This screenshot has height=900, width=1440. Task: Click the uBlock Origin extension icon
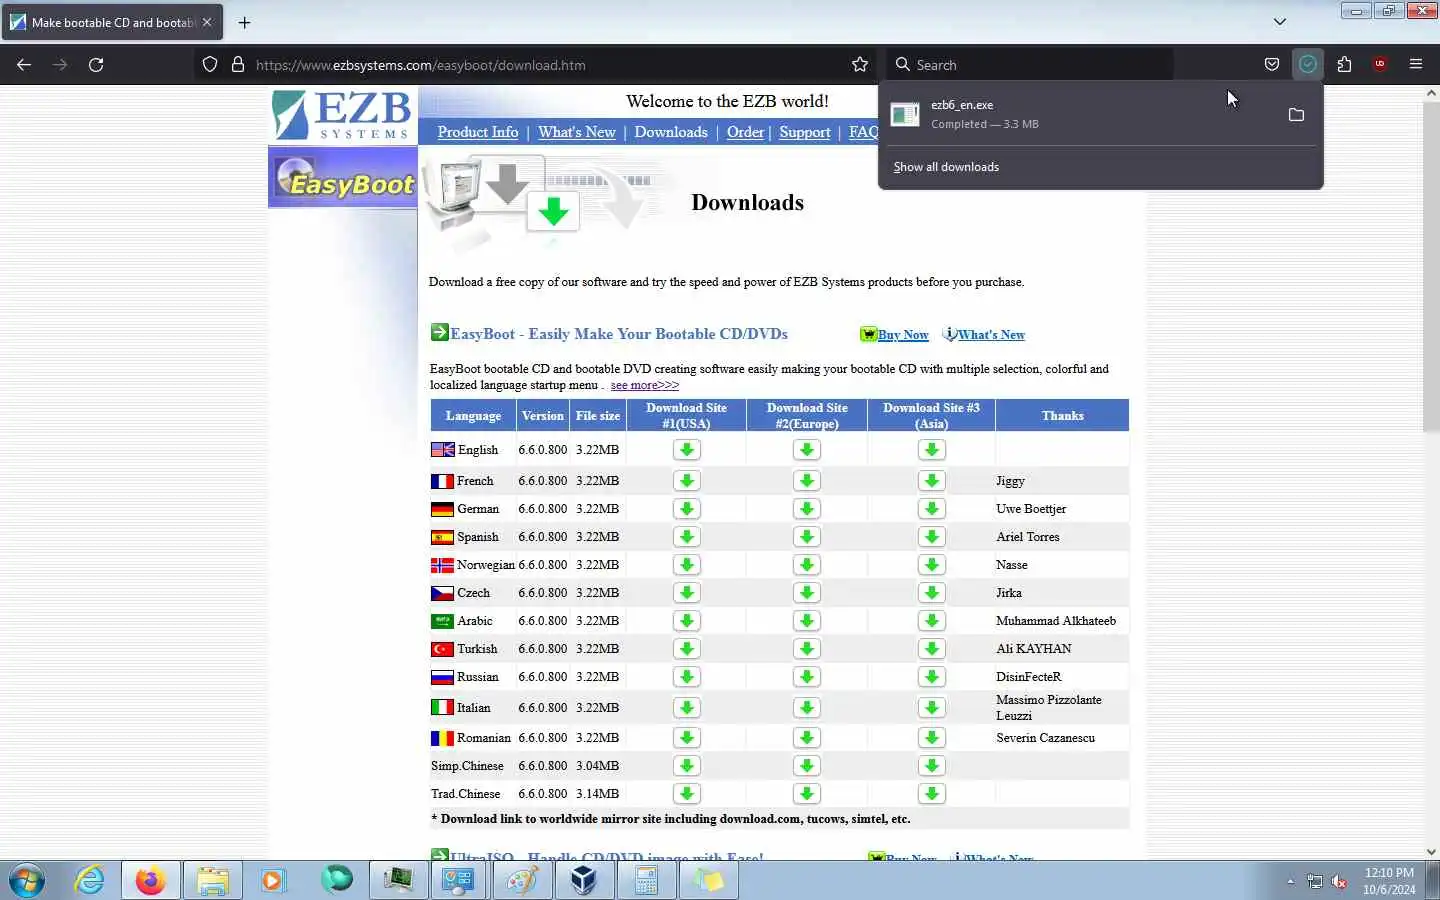(x=1380, y=64)
